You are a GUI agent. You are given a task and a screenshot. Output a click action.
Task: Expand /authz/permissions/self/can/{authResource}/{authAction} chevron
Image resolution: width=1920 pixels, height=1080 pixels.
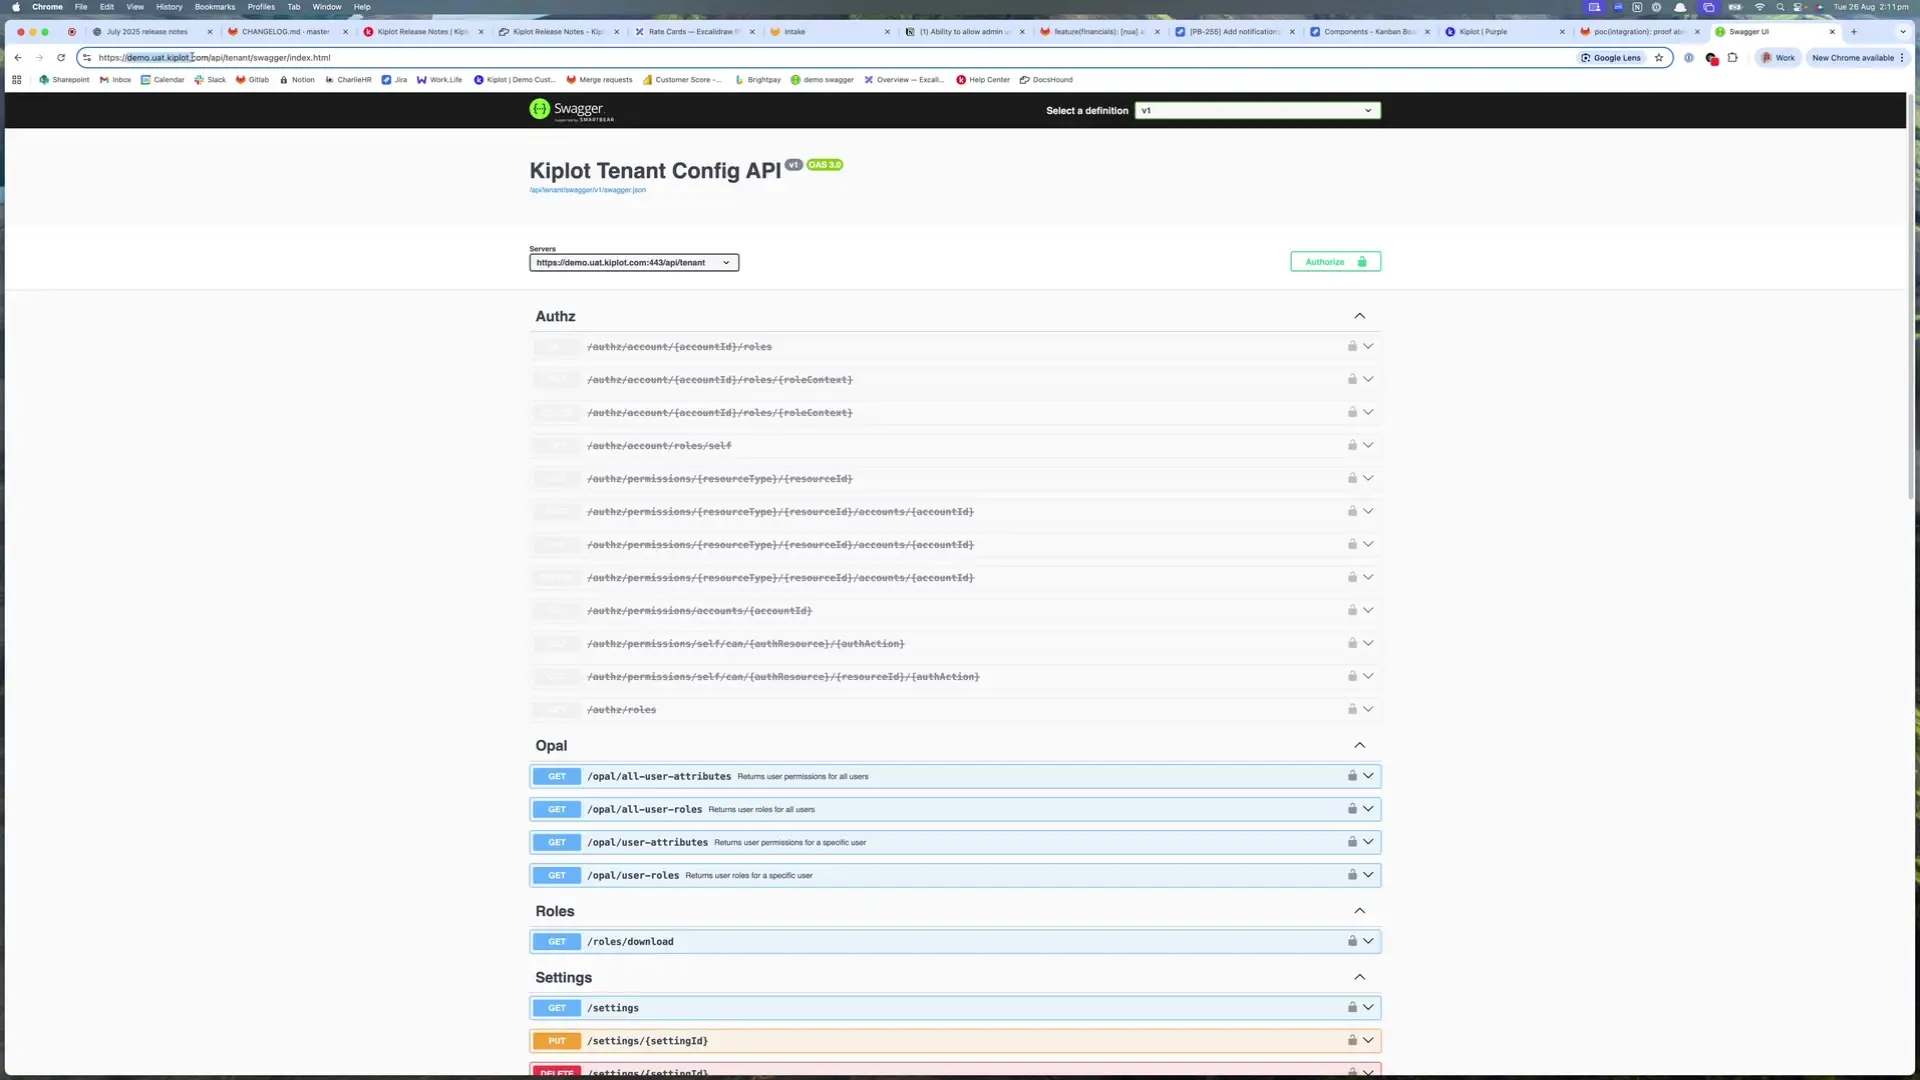[1368, 643]
